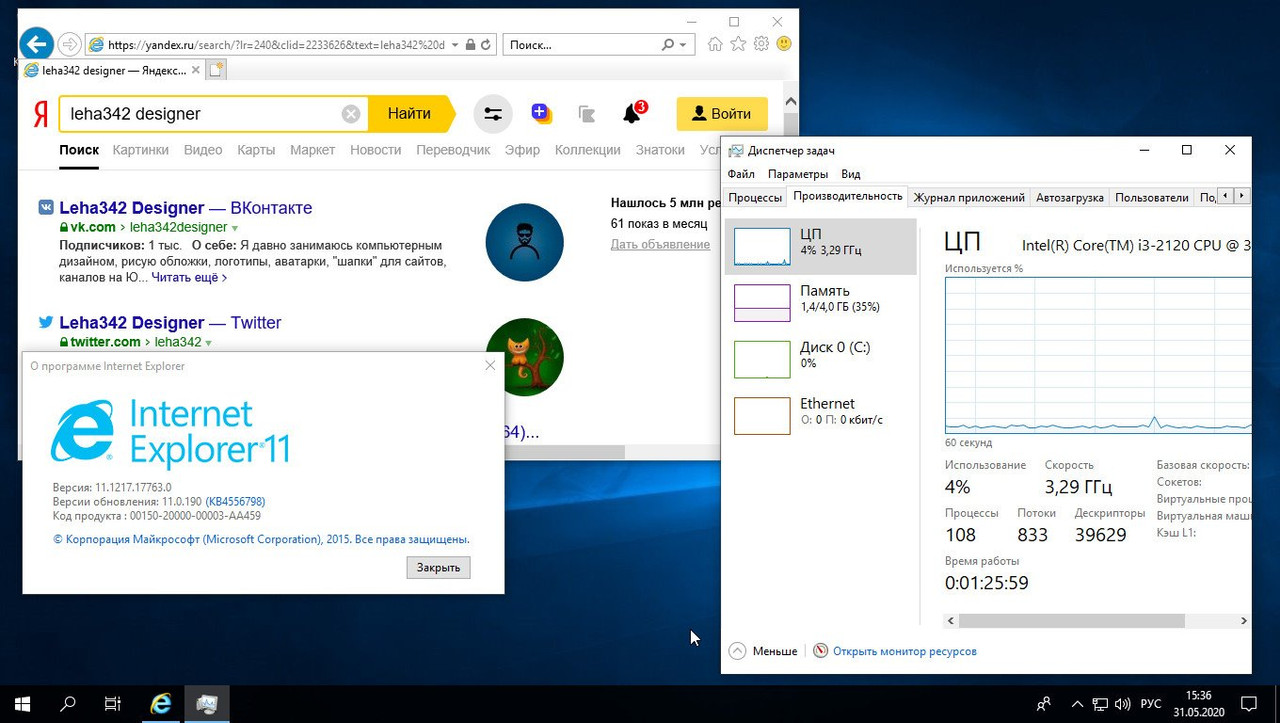The image size is (1280, 723).
Task: Click 'Читать ещё' under the VK result
Action: click(x=189, y=277)
